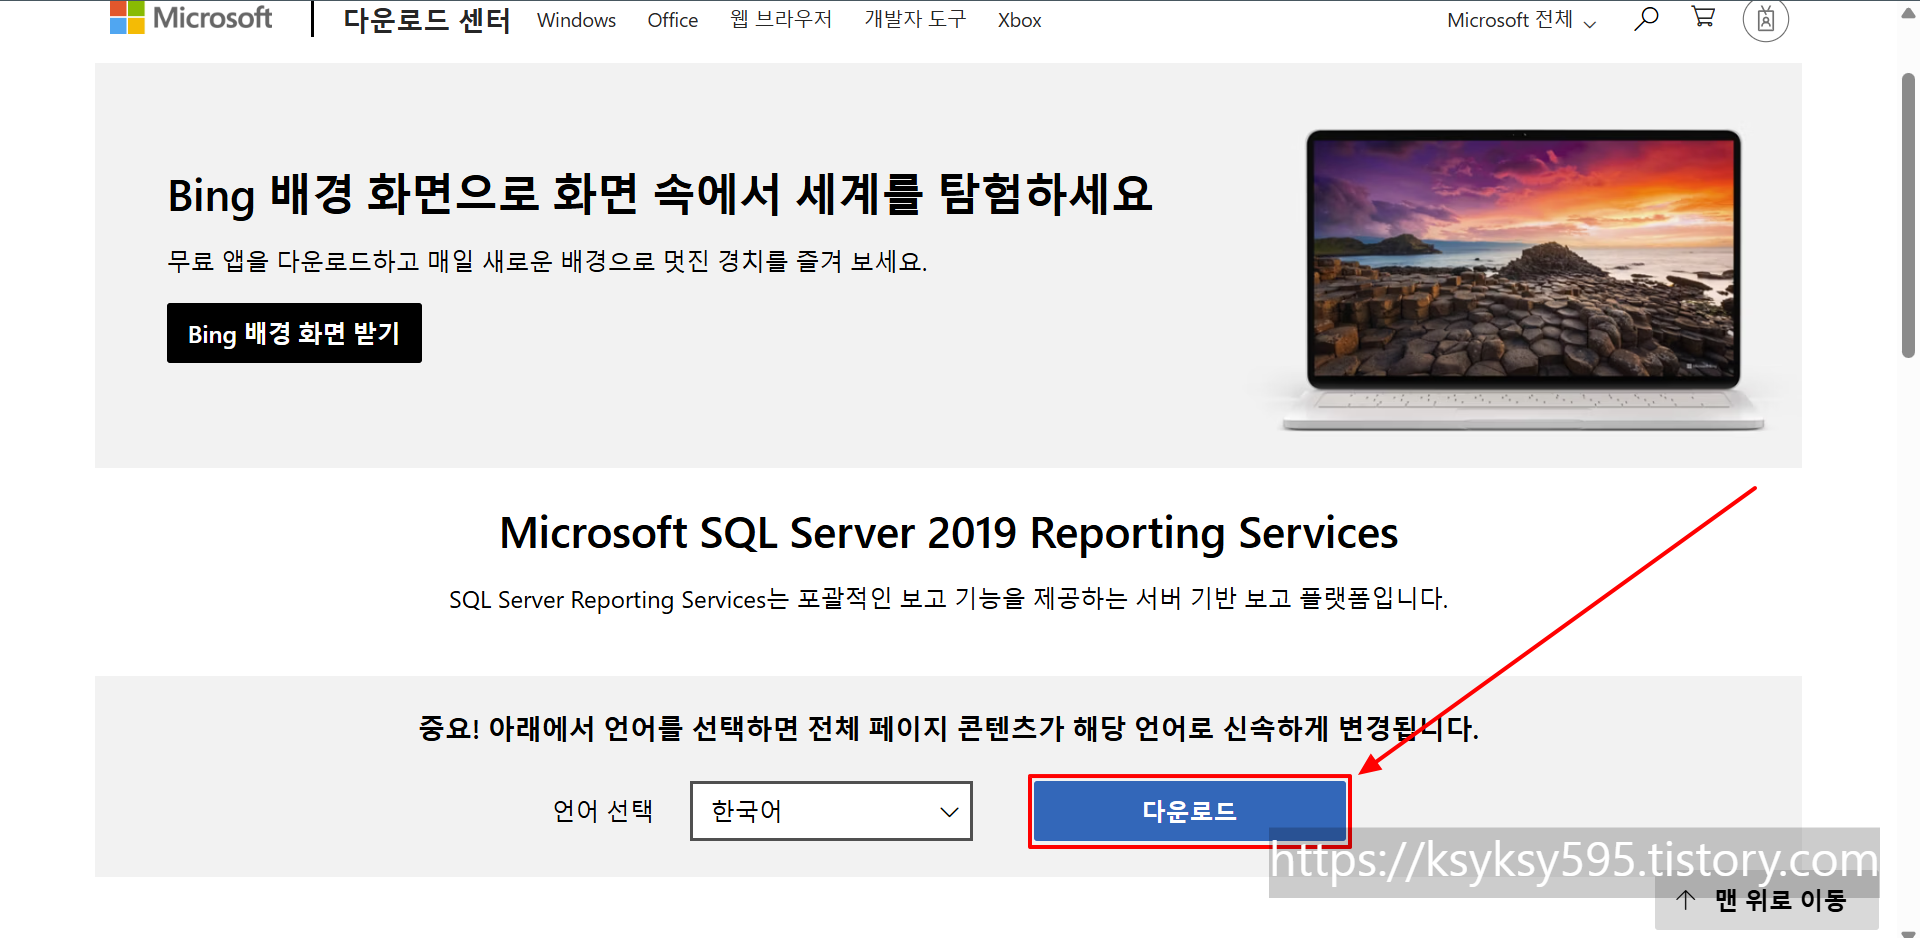This screenshot has height=938, width=1920.
Task: Click the Bing 배경 화면 받기 button
Action: pyautogui.click(x=294, y=333)
